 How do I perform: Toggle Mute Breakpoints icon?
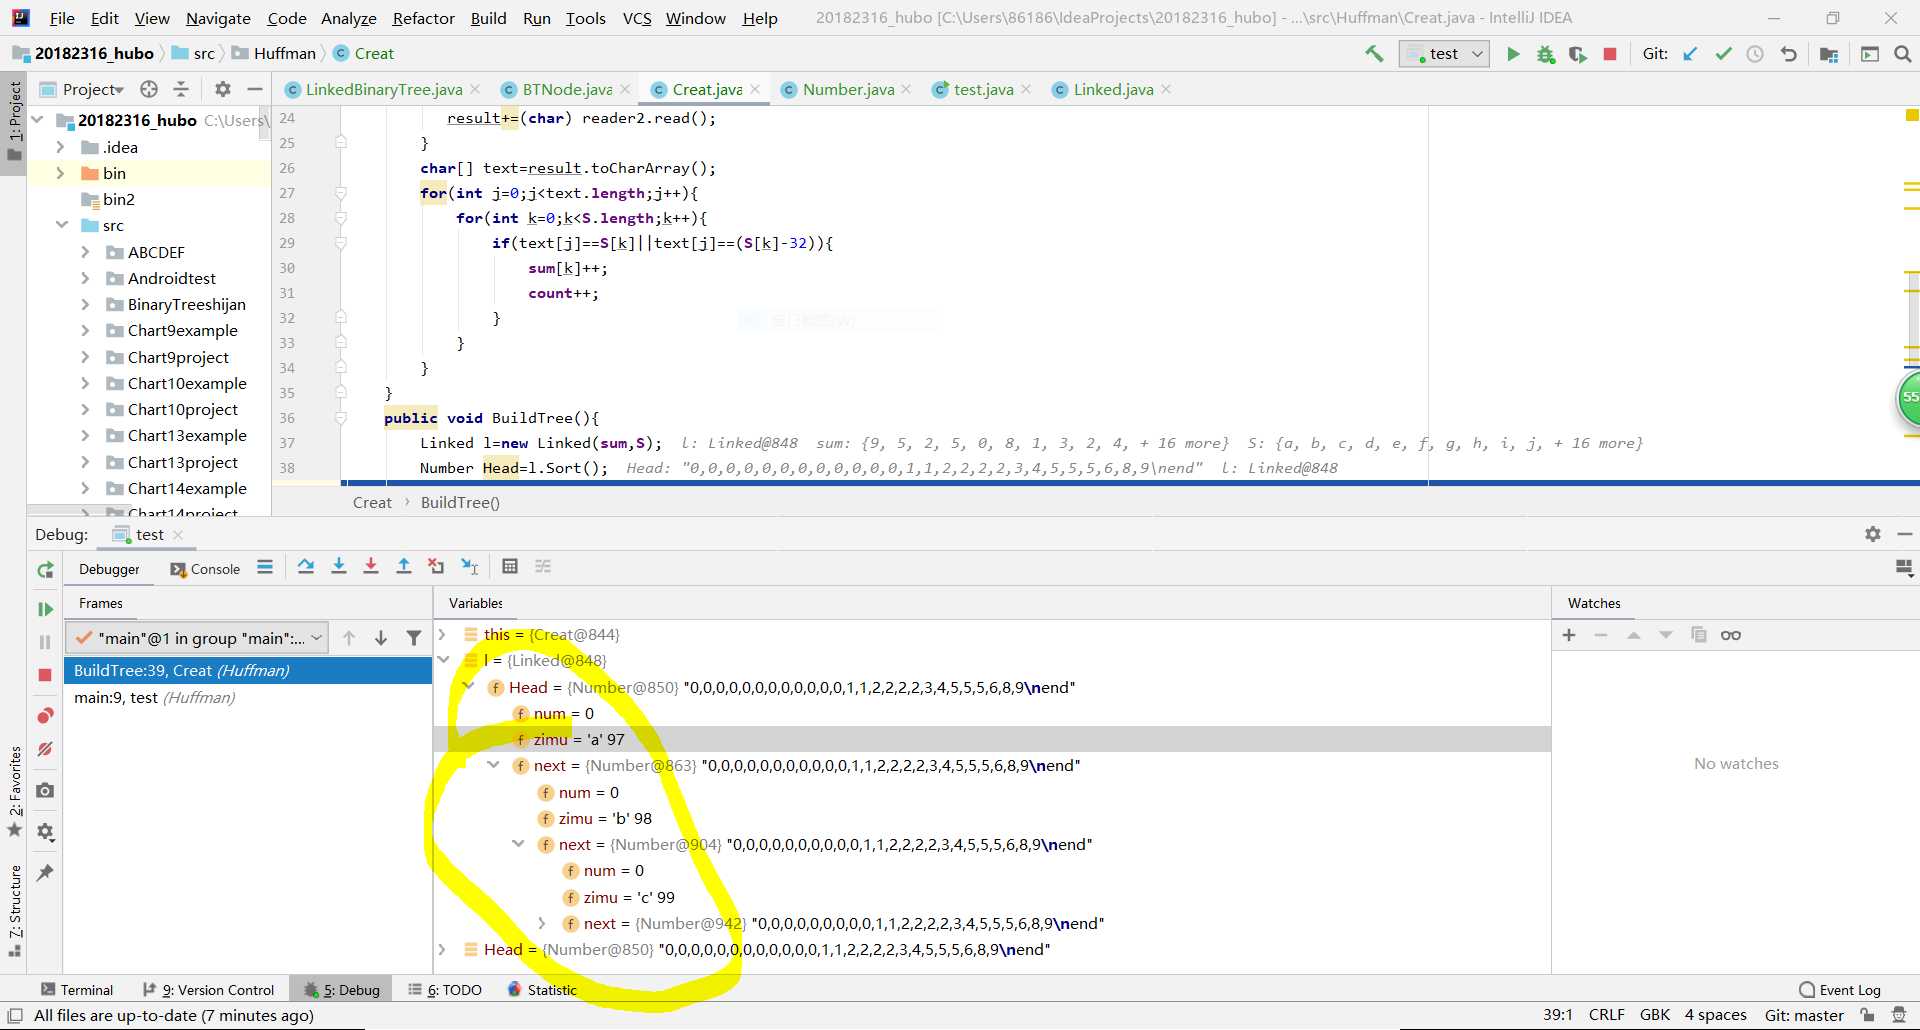[45, 749]
